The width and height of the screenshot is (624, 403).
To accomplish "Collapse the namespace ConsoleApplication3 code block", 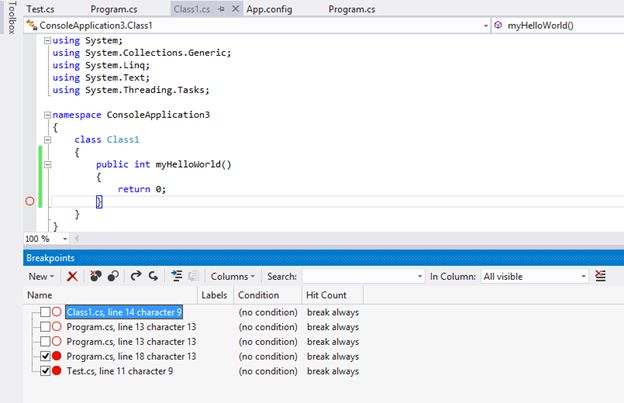I will point(46,115).
